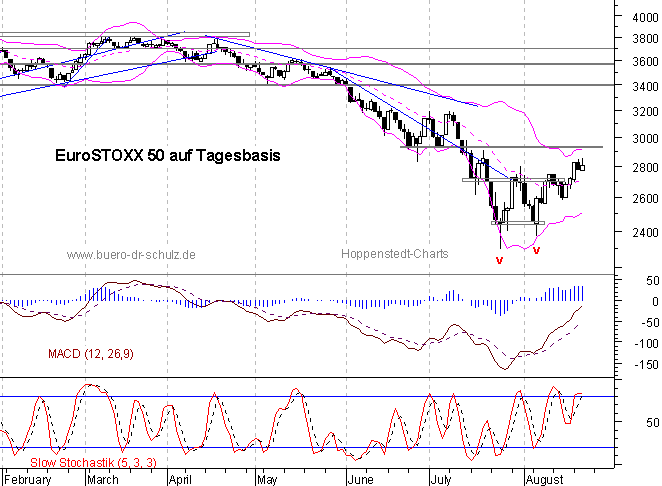Click the 50 value on the Stochastik axis
This screenshot has width=662, height=486.
coord(653,423)
